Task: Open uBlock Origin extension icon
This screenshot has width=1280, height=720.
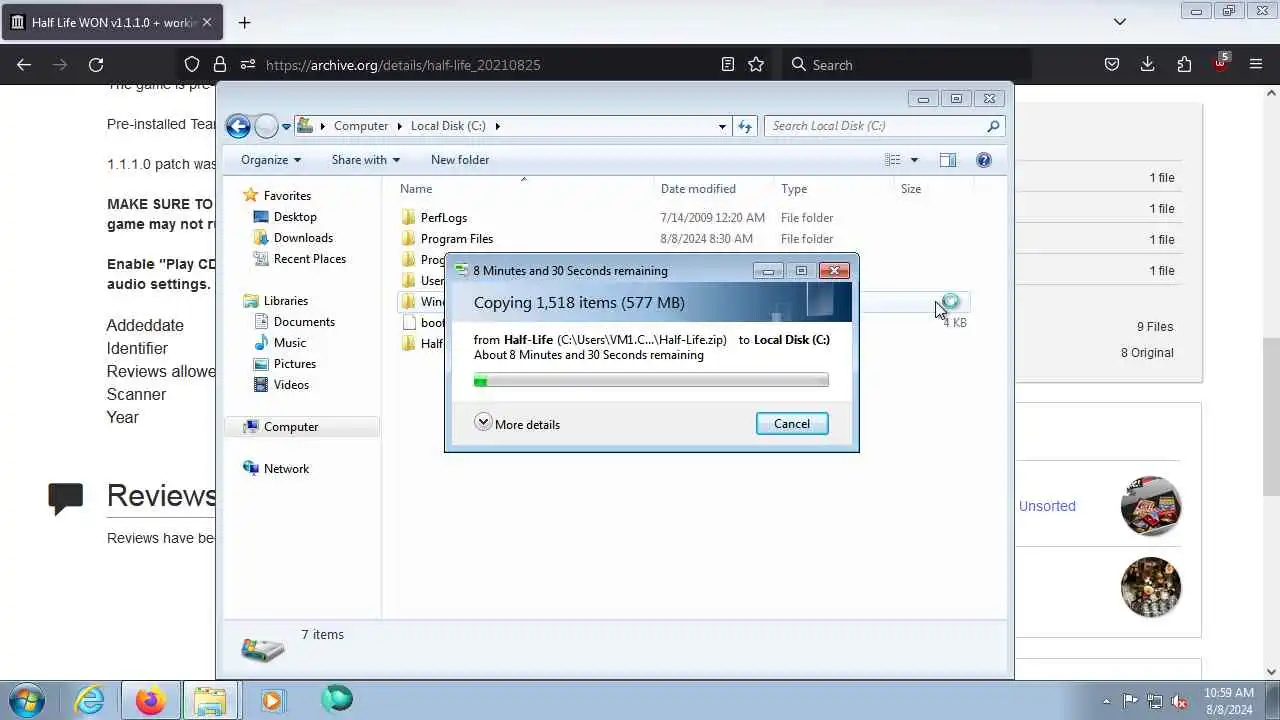Action: pos(1220,63)
